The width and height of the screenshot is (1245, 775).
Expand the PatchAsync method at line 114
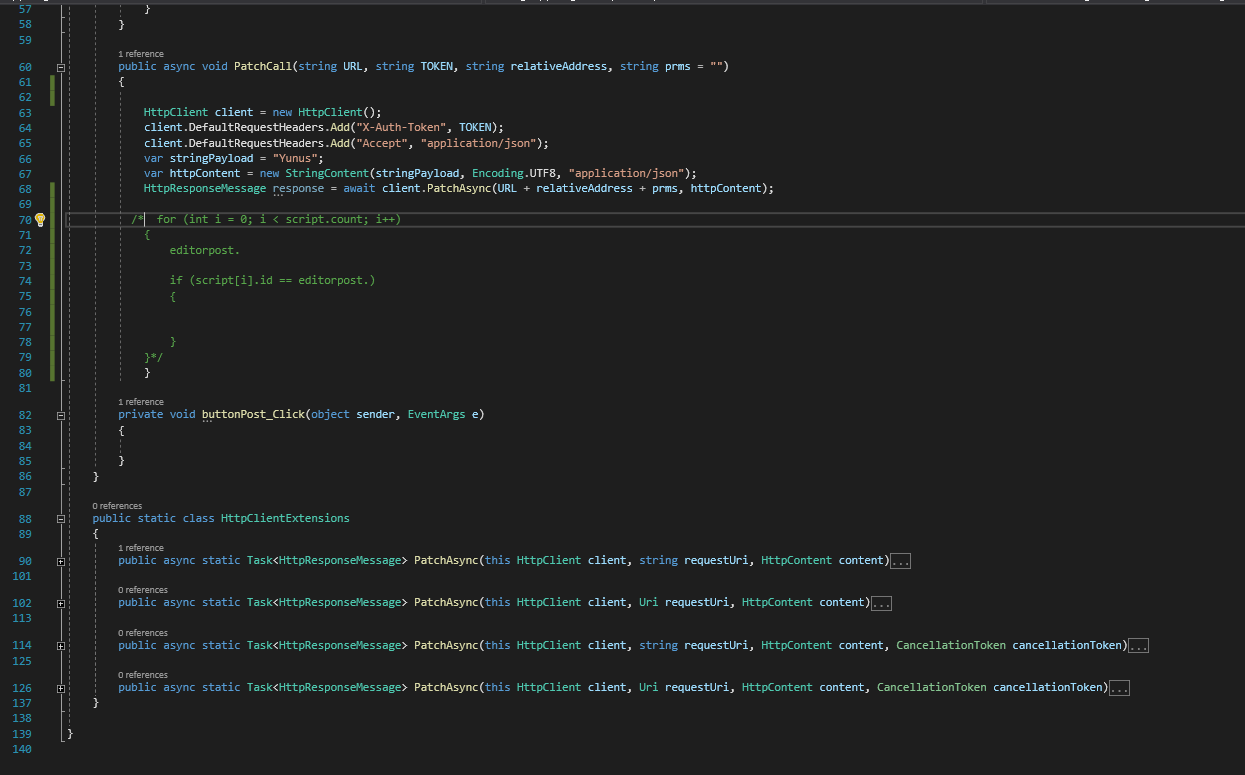tap(61, 646)
